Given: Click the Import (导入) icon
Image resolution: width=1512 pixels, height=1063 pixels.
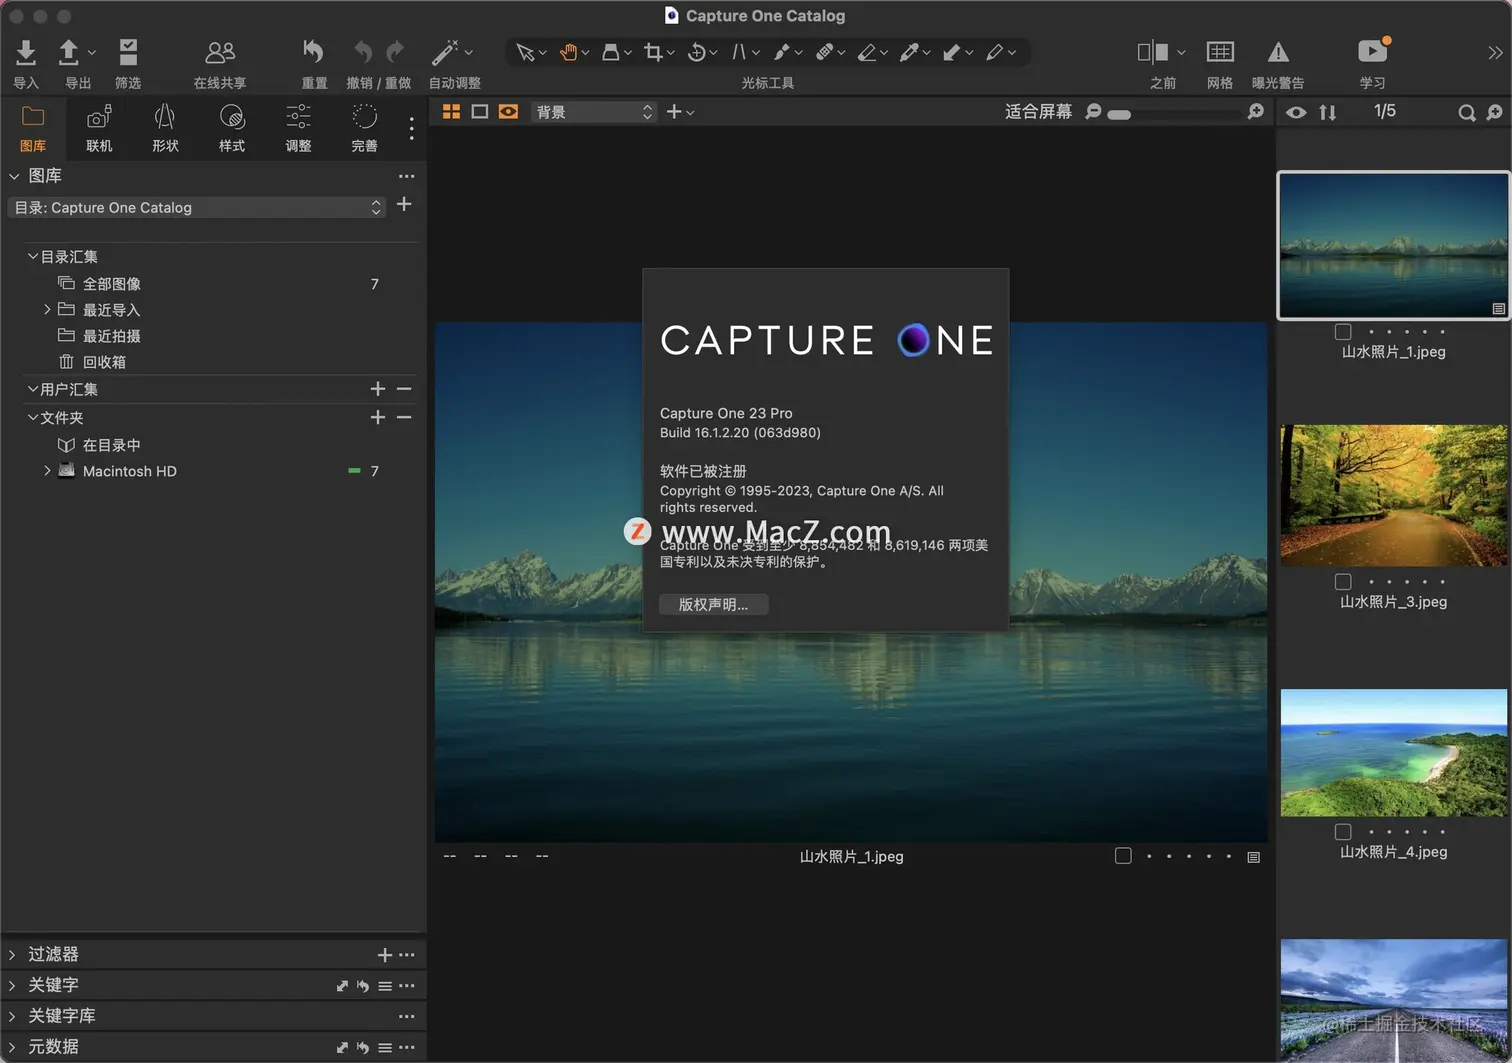Looking at the screenshot, I should click(x=26, y=52).
